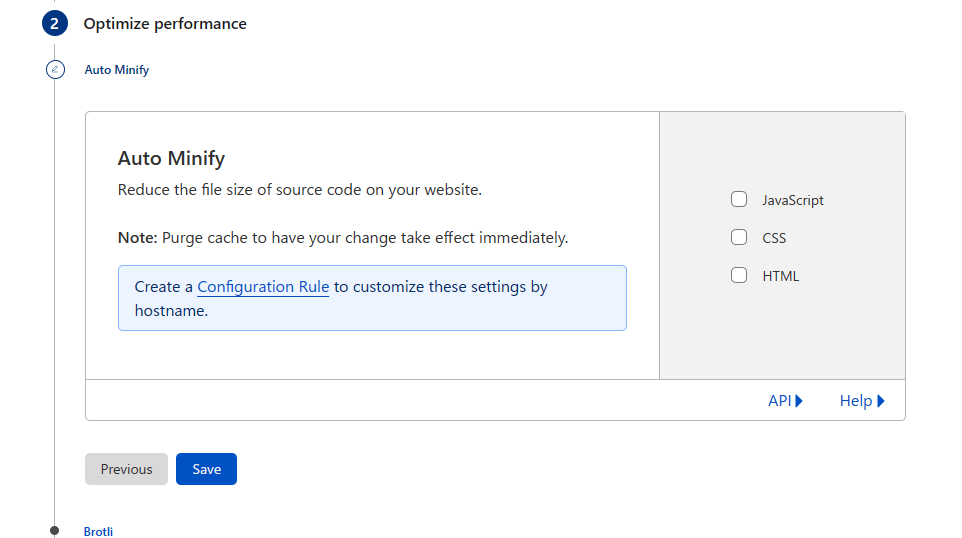Click the triangle arrow beside Help

(881, 401)
